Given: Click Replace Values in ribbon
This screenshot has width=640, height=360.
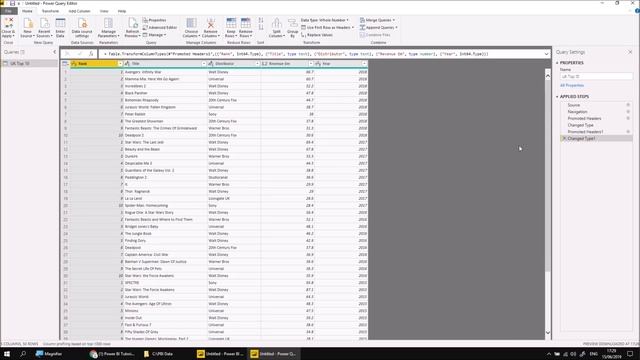Looking at the screenshot, I should click(317, 35).
